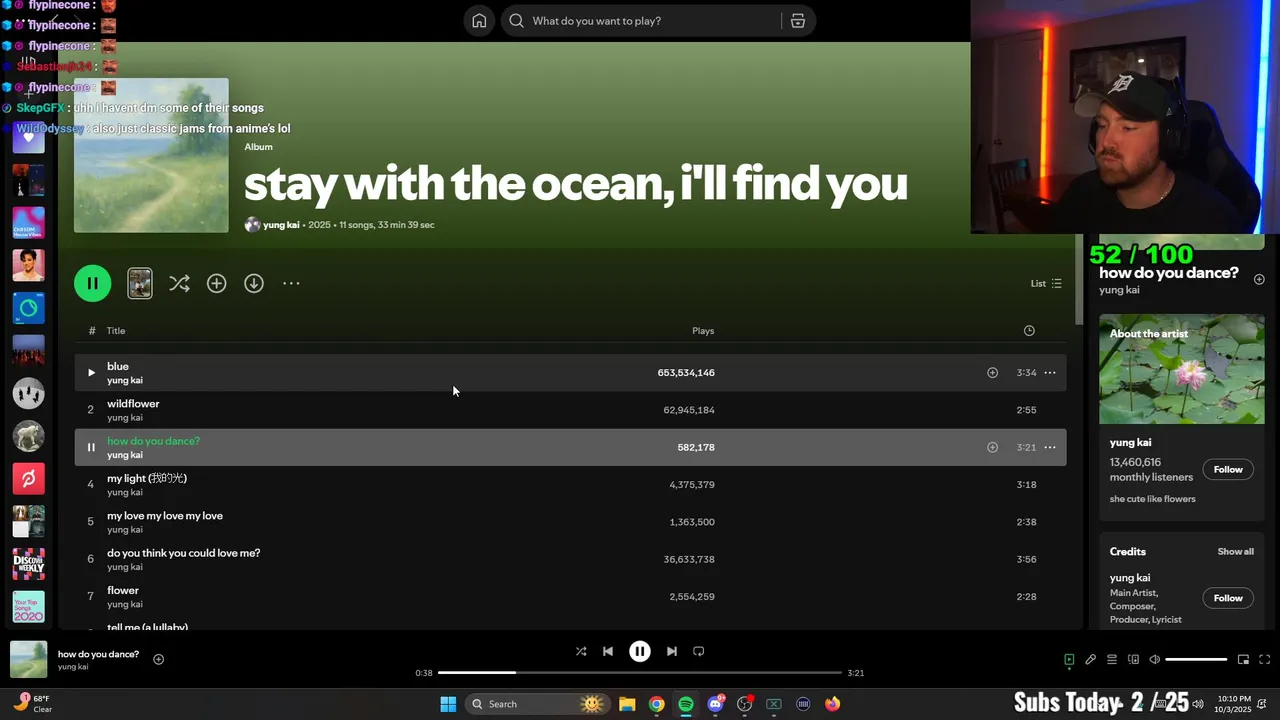This screenshot has height=720, width=1280.
Task: Open artist link 'yung kai' under album title
Action: 281,225
